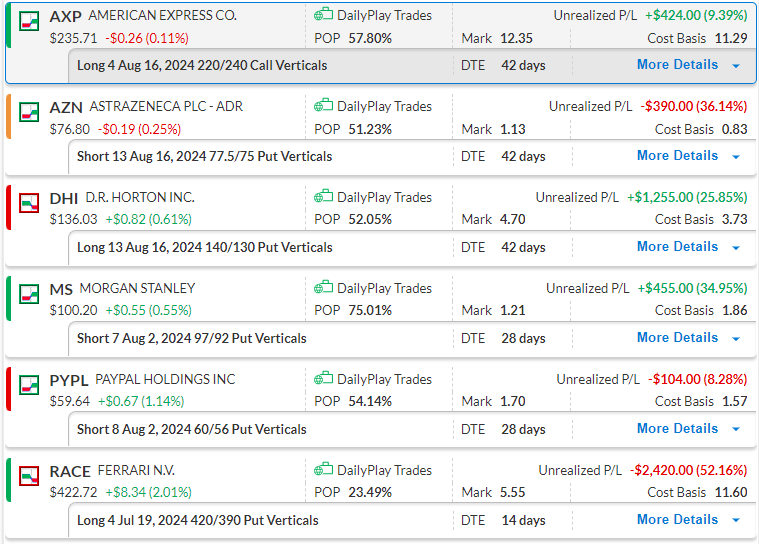This screenshot has height=544, width=759.
Task: Click PYPL unrealized P/L -$104.00 (8.28%)
Action: pos(698,379)
